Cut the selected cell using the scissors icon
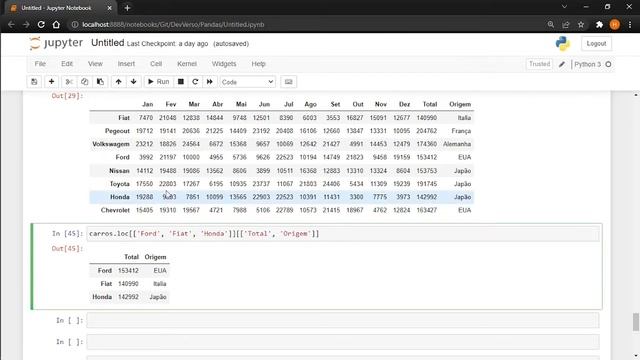The height and width of the screenshot is (360, 640). click(x=69, y=82)
